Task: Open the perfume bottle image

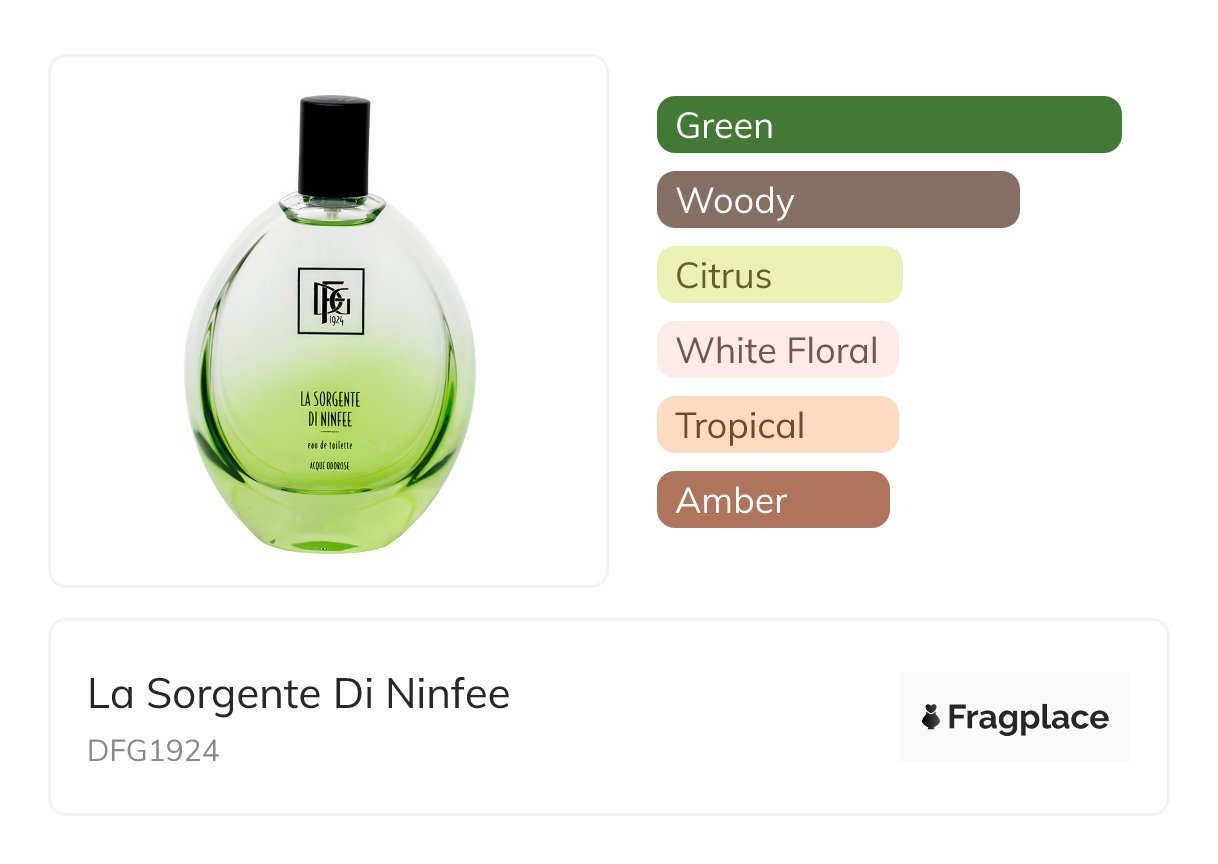Action: [329, 321]
